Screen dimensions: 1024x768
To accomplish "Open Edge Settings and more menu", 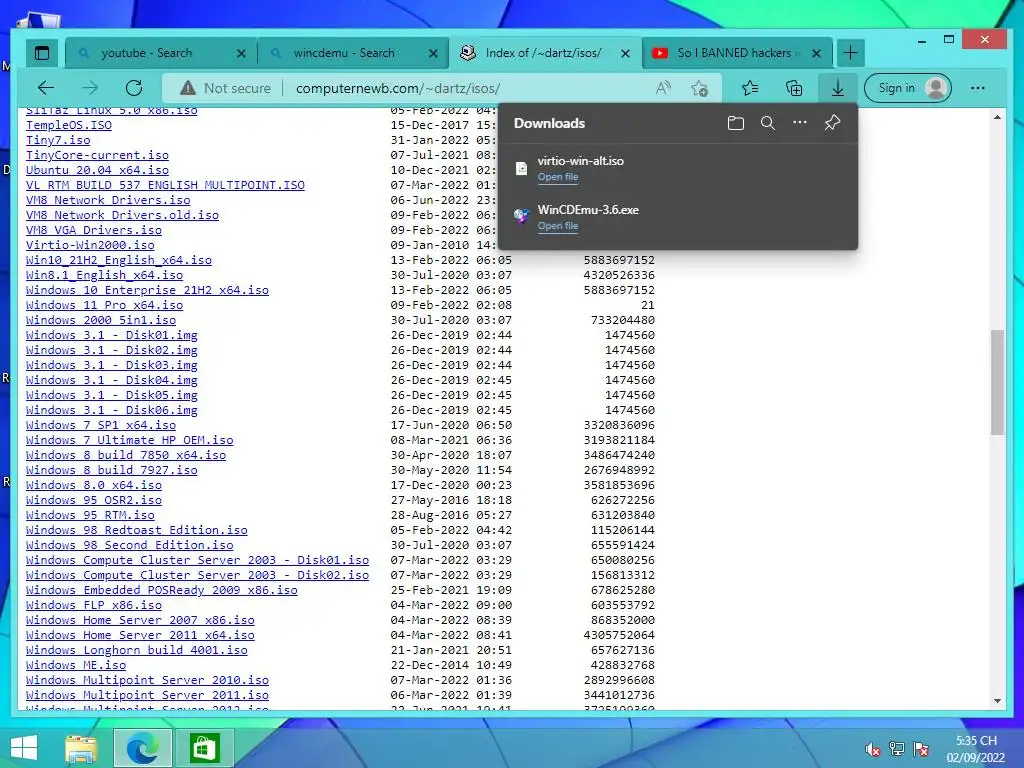I will coord(978,88).
